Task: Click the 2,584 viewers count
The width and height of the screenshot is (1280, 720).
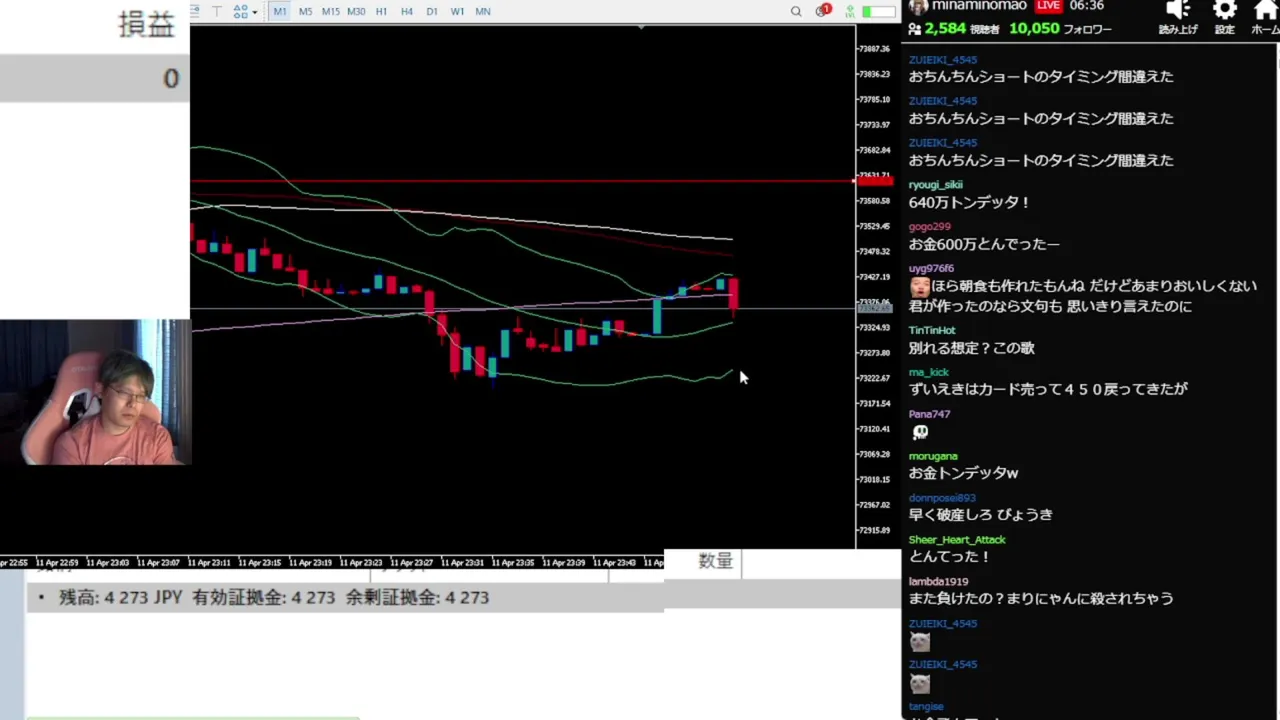Action: point(945,28)
